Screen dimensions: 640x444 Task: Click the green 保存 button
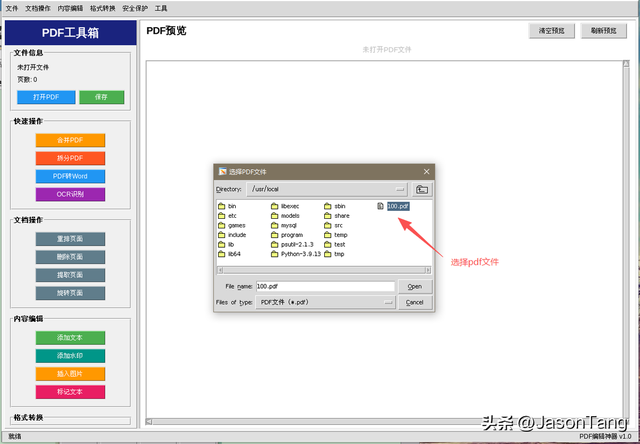click(x=101, y=97)
